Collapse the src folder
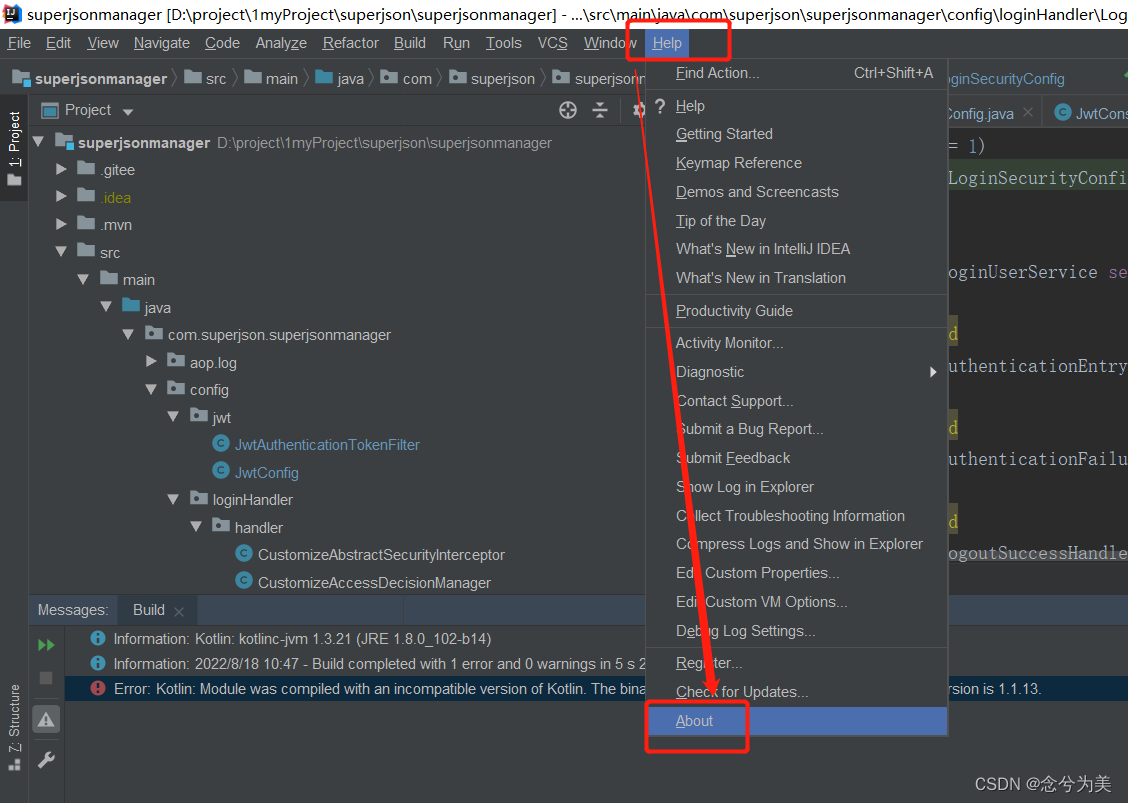The height and width of the screenshot is (803, 1128). 61,251
